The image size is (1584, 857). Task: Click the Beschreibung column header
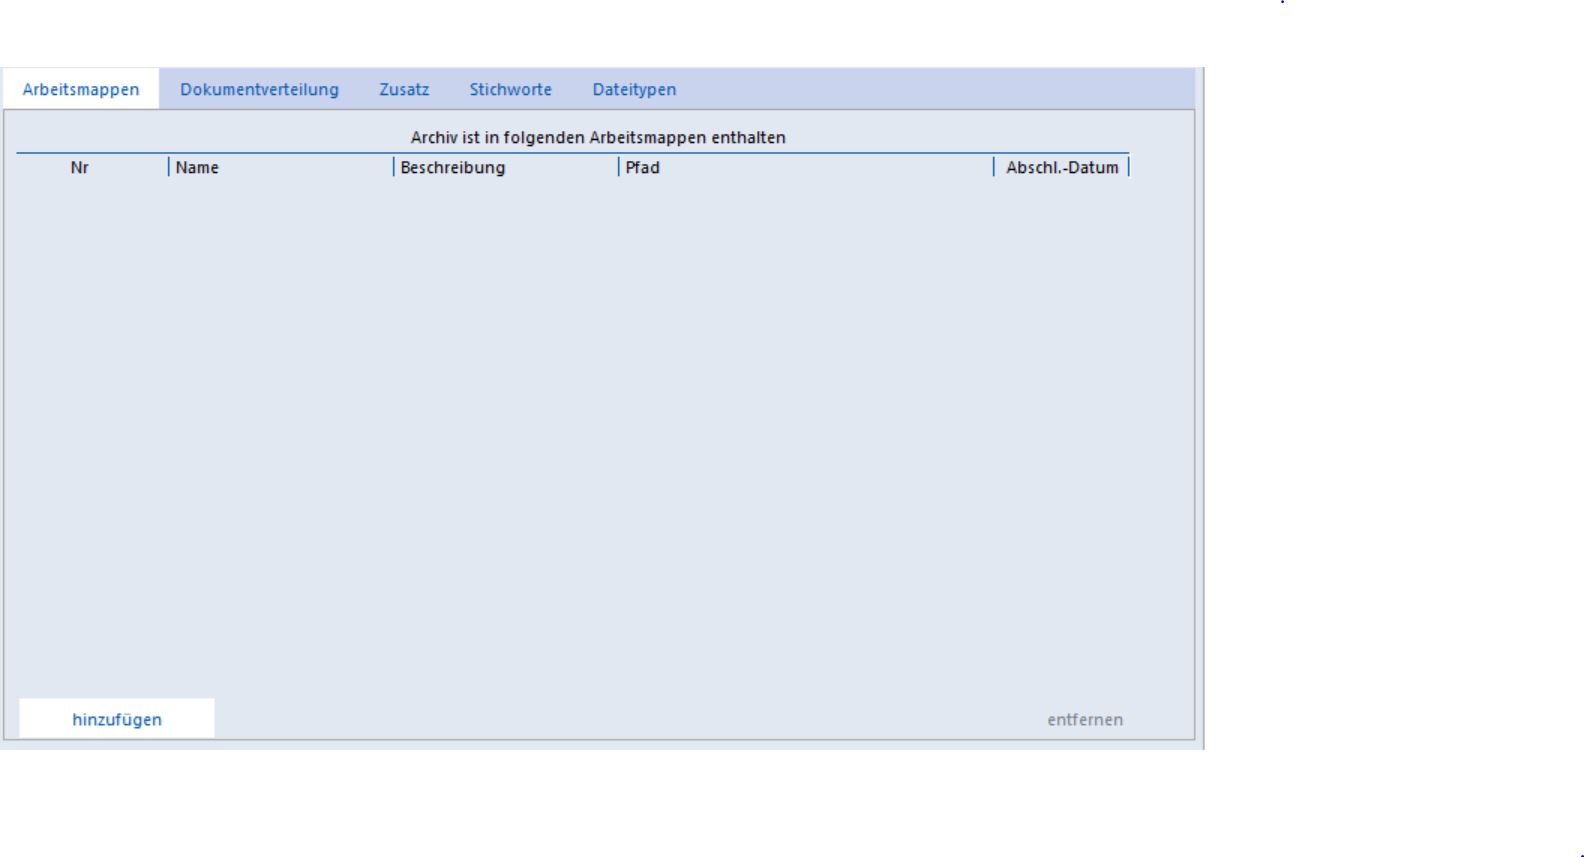[x=506, y=167]
